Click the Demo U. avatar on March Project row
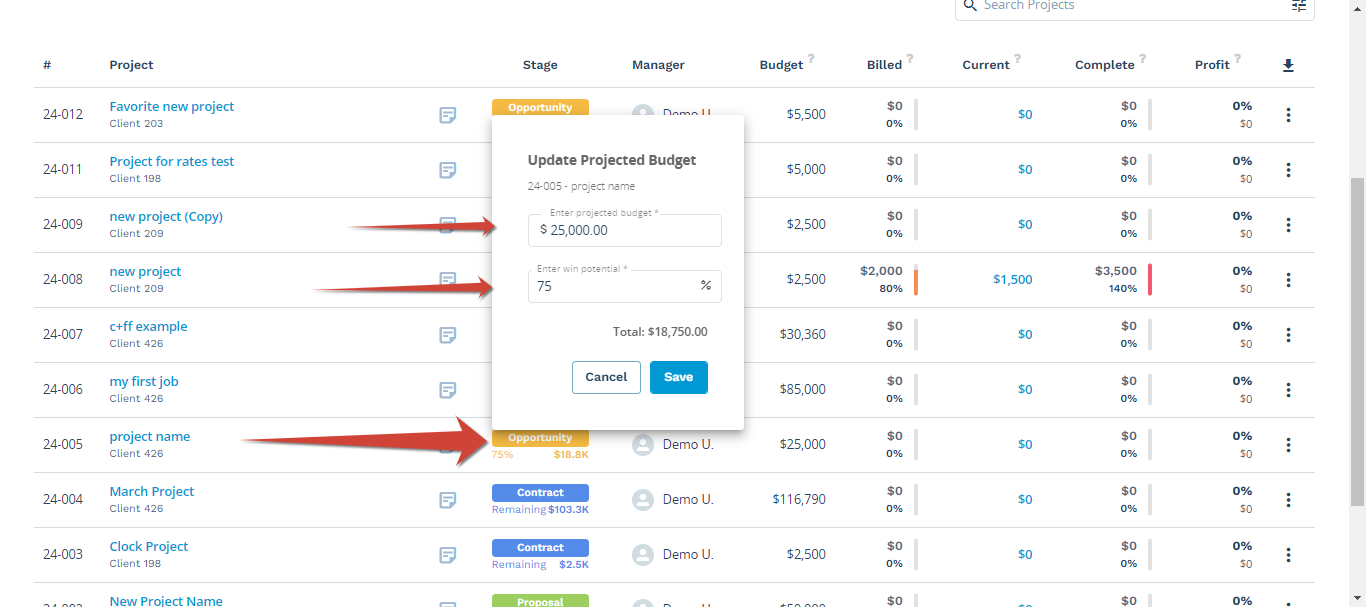 (x=642, y=499)
